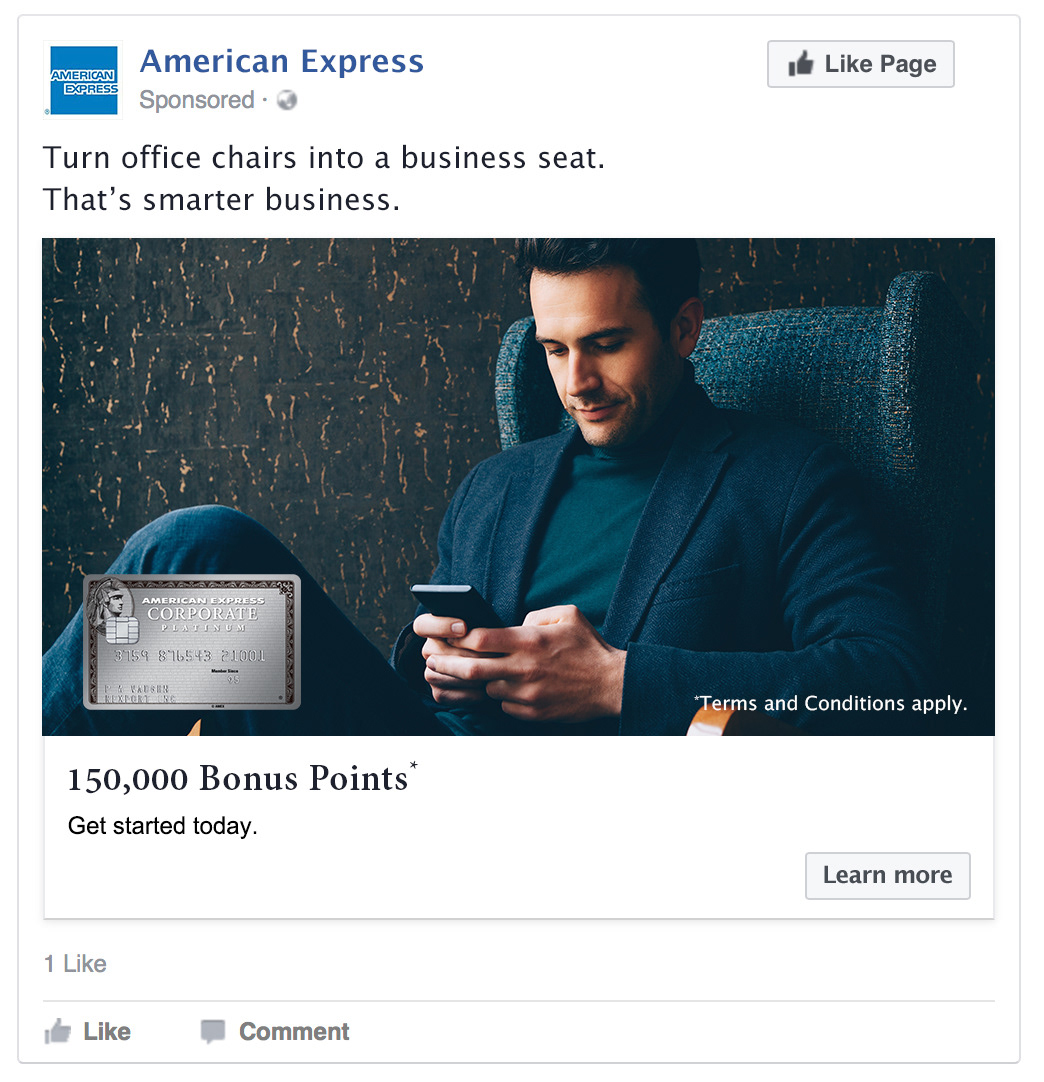Click the Like Page button
The width and height of the screenshot is (1044, 1082).
click(860, 64)
